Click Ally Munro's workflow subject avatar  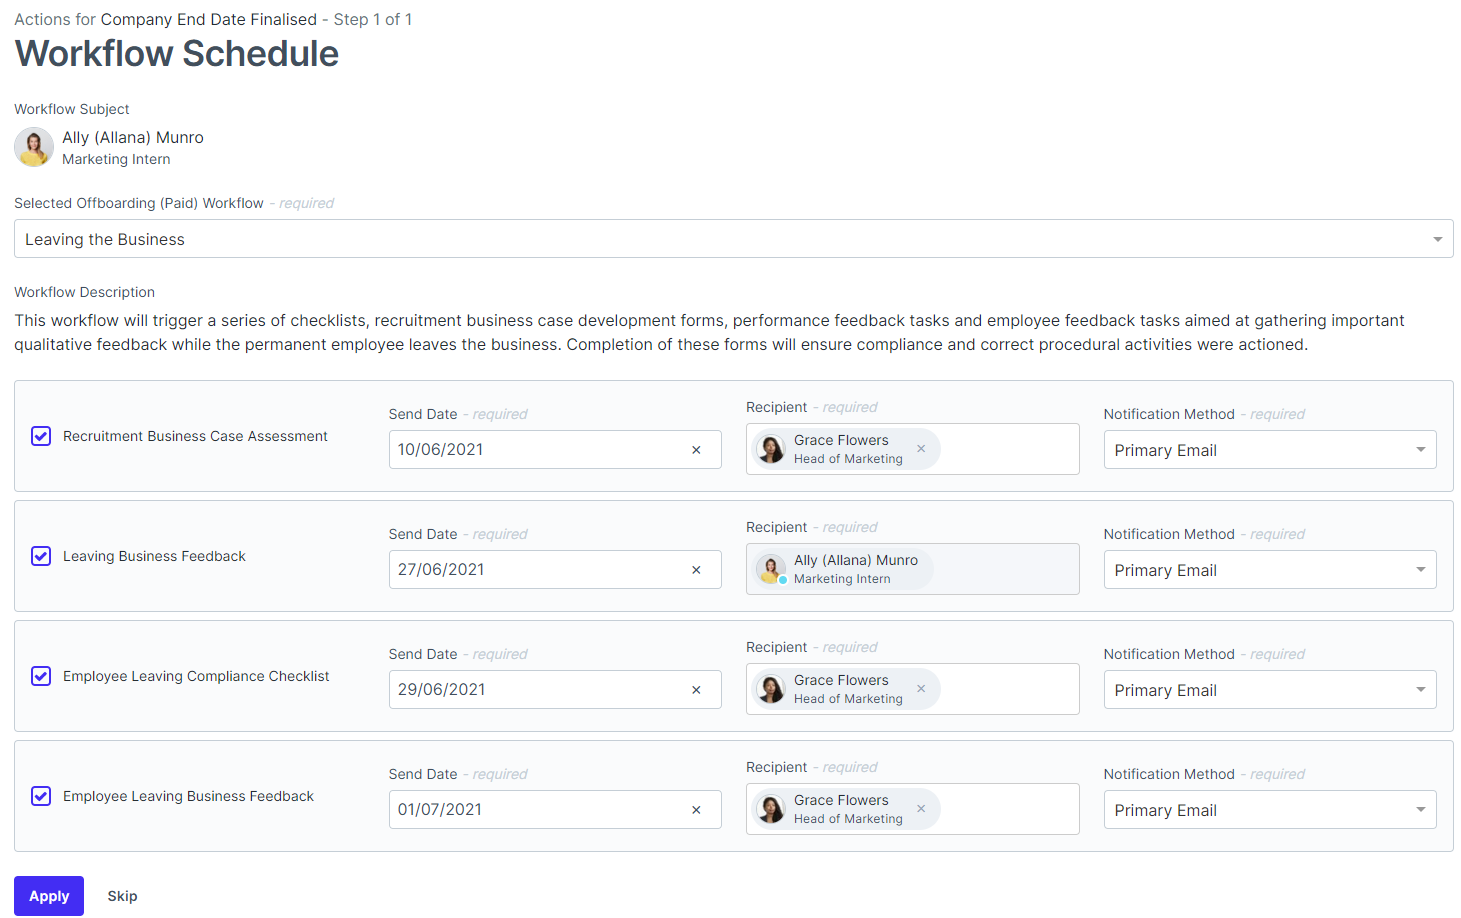tap(34, 148)
